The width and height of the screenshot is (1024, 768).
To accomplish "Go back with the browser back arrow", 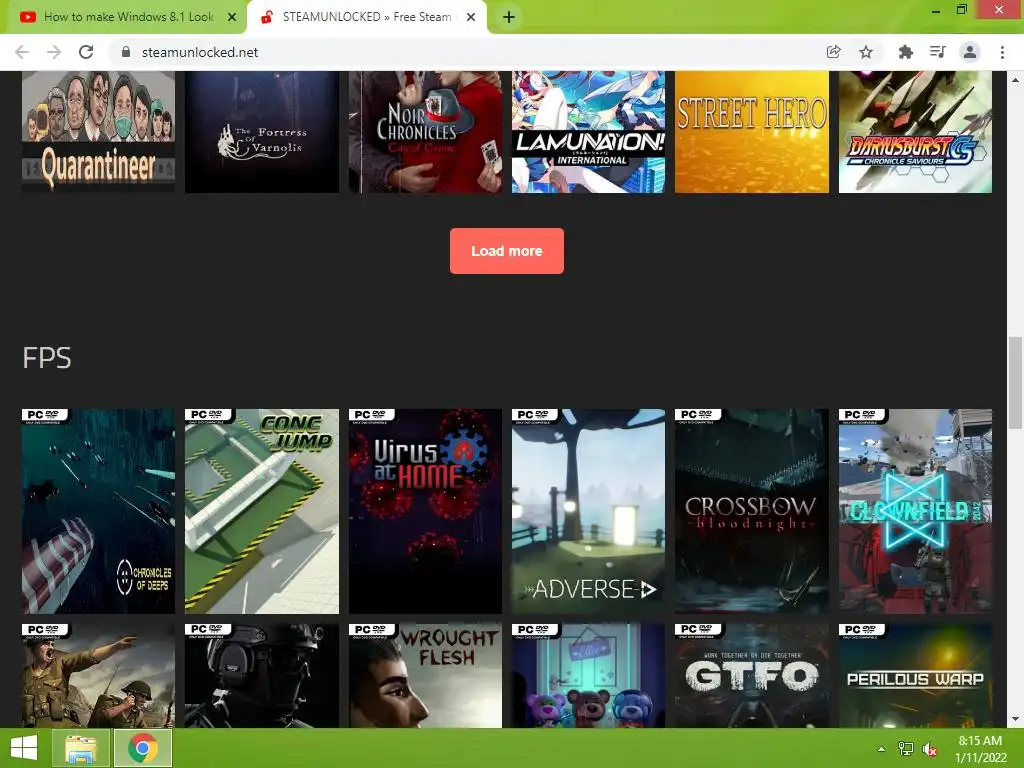I will (22, 52).
